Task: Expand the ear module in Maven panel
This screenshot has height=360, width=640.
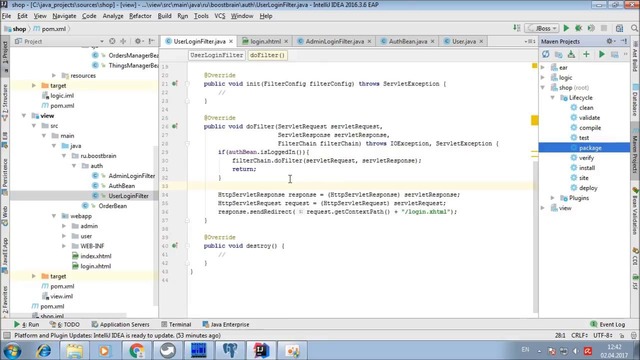Action: [543, 67]
